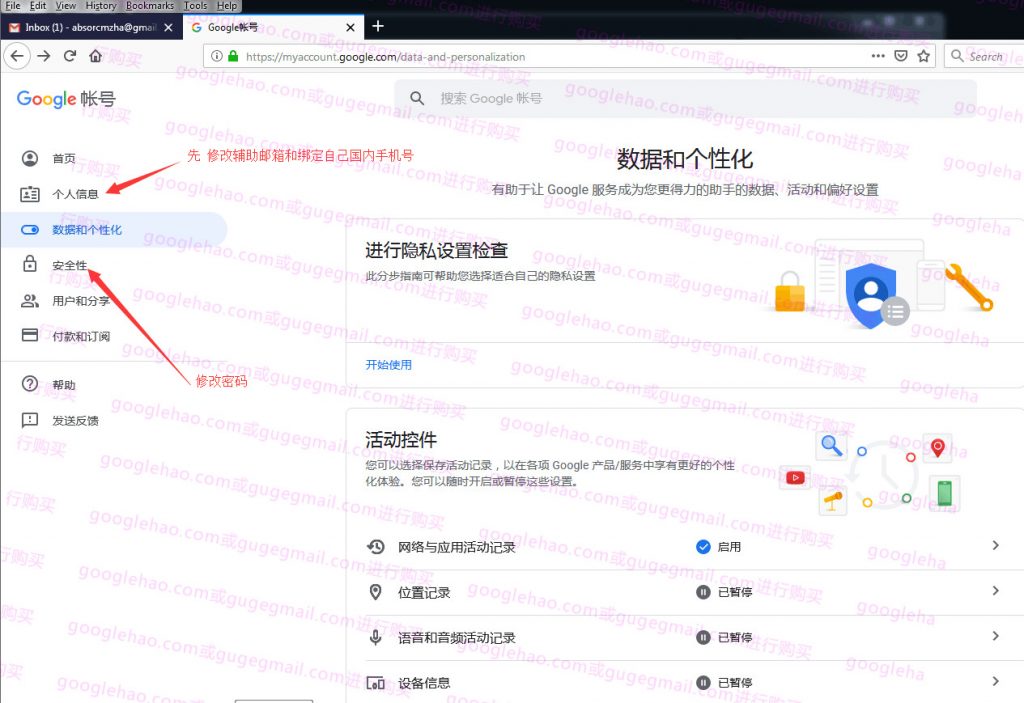Open the Help menu

(x=227, y=6)
